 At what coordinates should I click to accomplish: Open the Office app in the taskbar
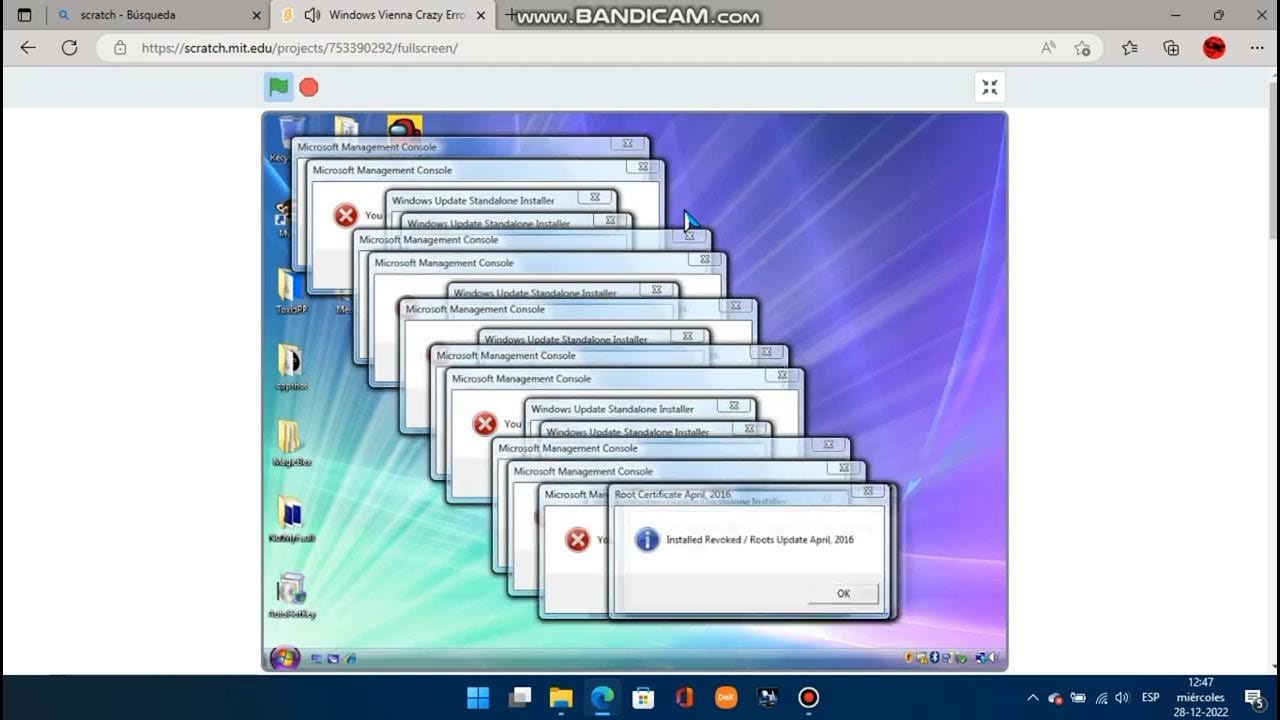685,697
